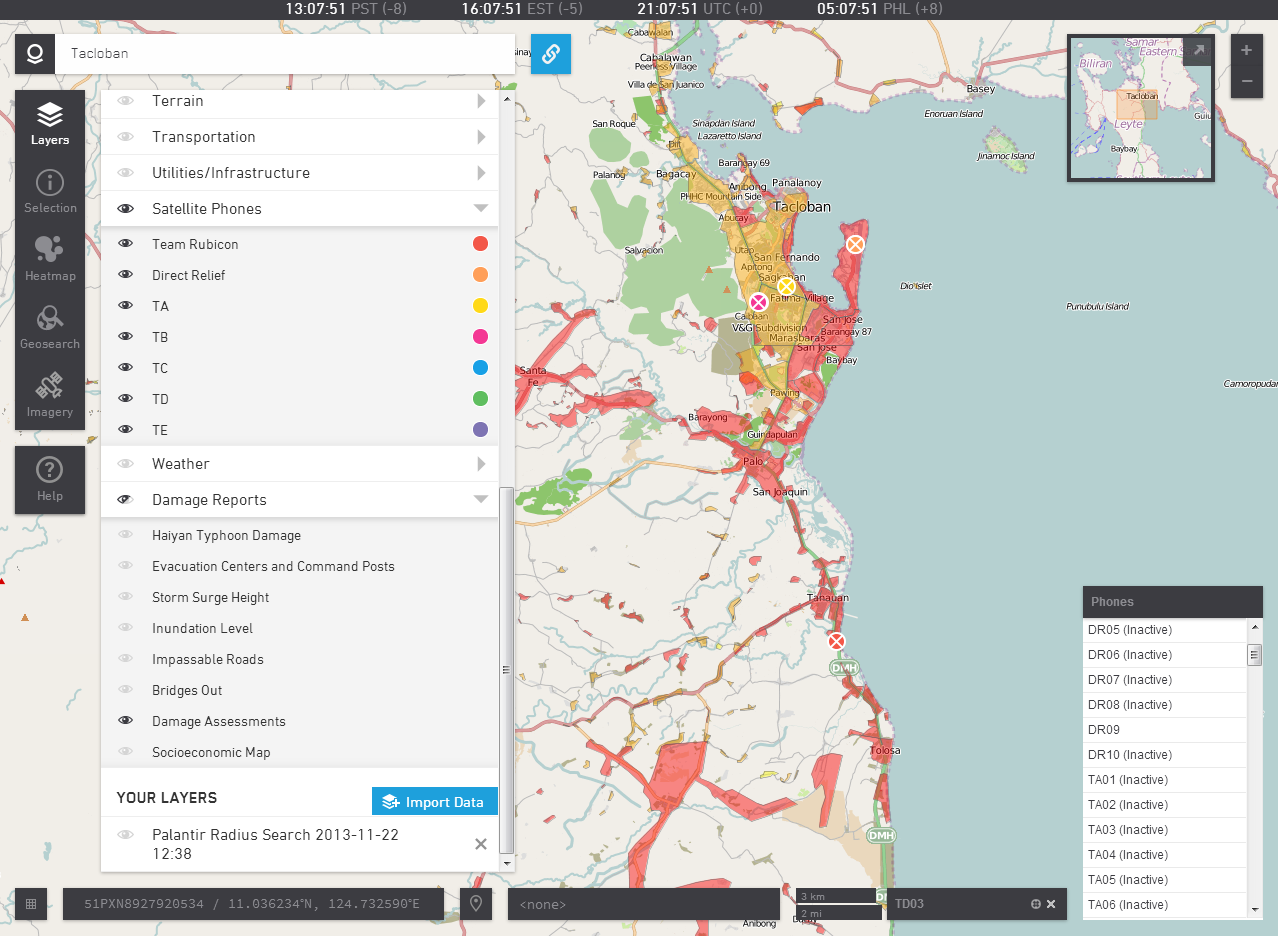Click the Phones list scrollbar thumb

(x=1254, y=655)
